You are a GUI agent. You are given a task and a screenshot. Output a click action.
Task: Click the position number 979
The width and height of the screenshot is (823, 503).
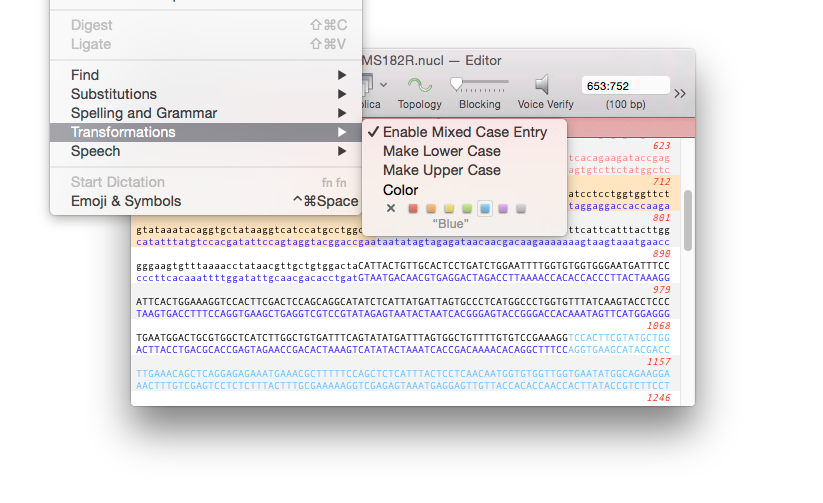[x=661, y=290]
